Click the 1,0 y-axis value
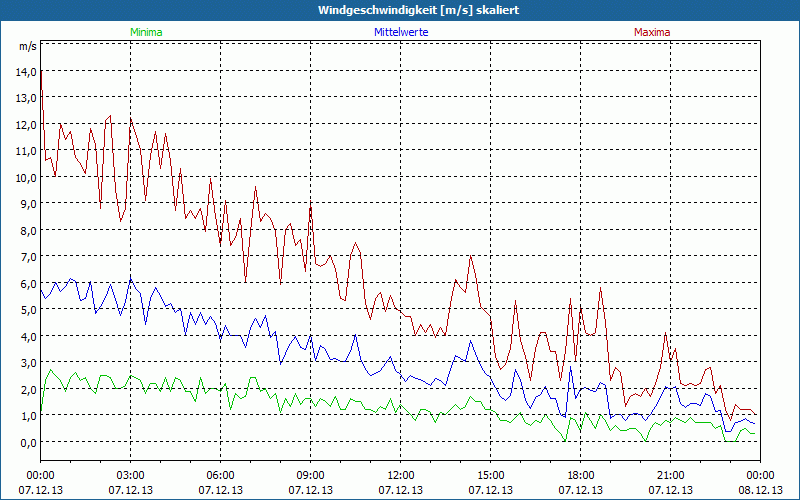This screenshot has width=800, height=500. pos(28,416)
